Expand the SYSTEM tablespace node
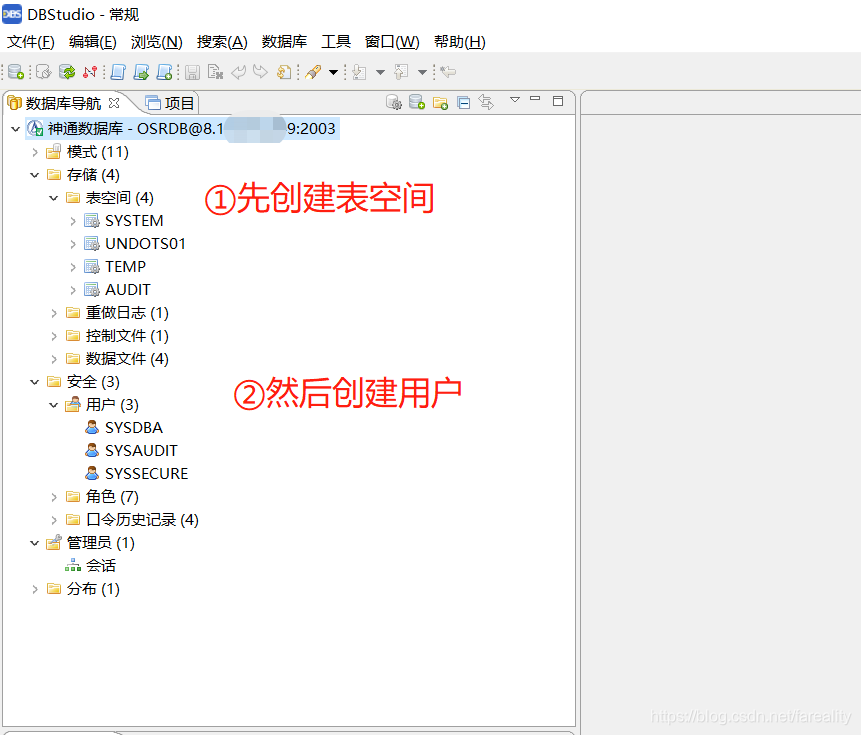The height and width of the screenshot is (735, 861). tap(73, 221)
